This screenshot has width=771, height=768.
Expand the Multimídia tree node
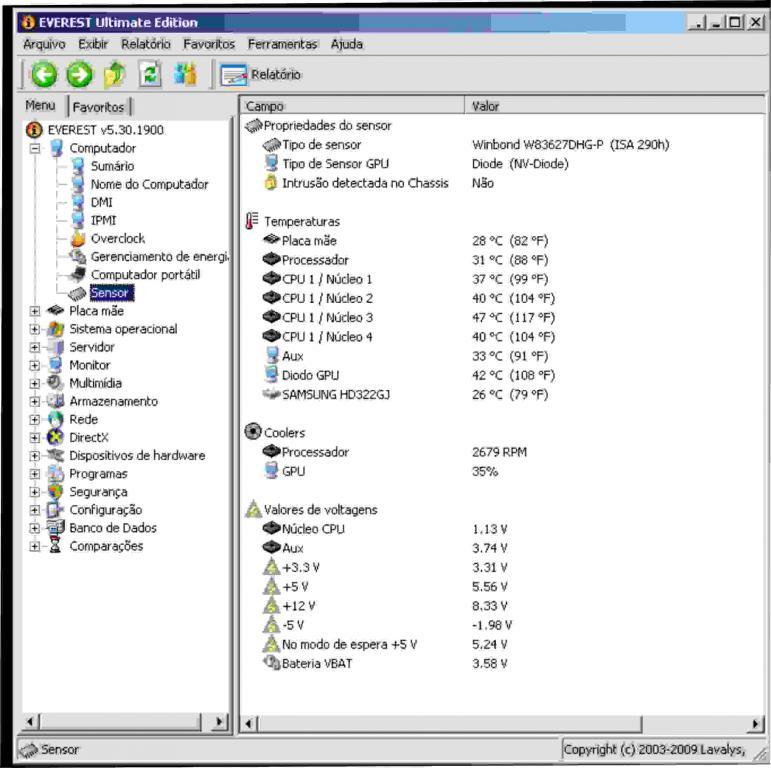pos(34,383)
